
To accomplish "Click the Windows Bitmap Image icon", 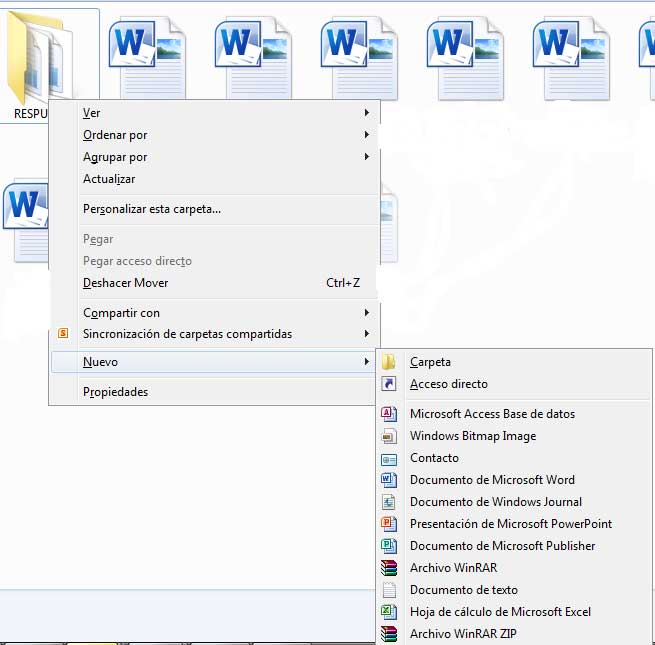I will click(x=388, y=436).
